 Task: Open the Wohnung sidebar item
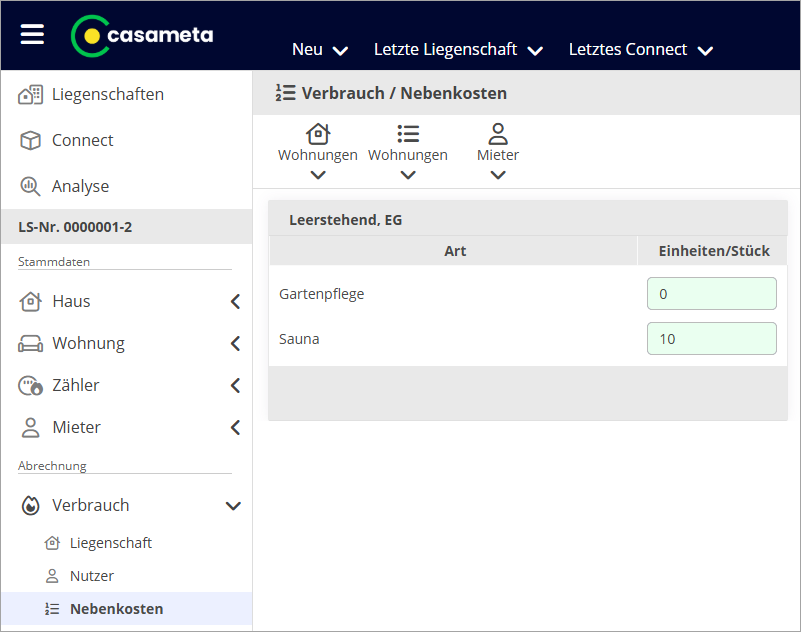pos(88,343)
